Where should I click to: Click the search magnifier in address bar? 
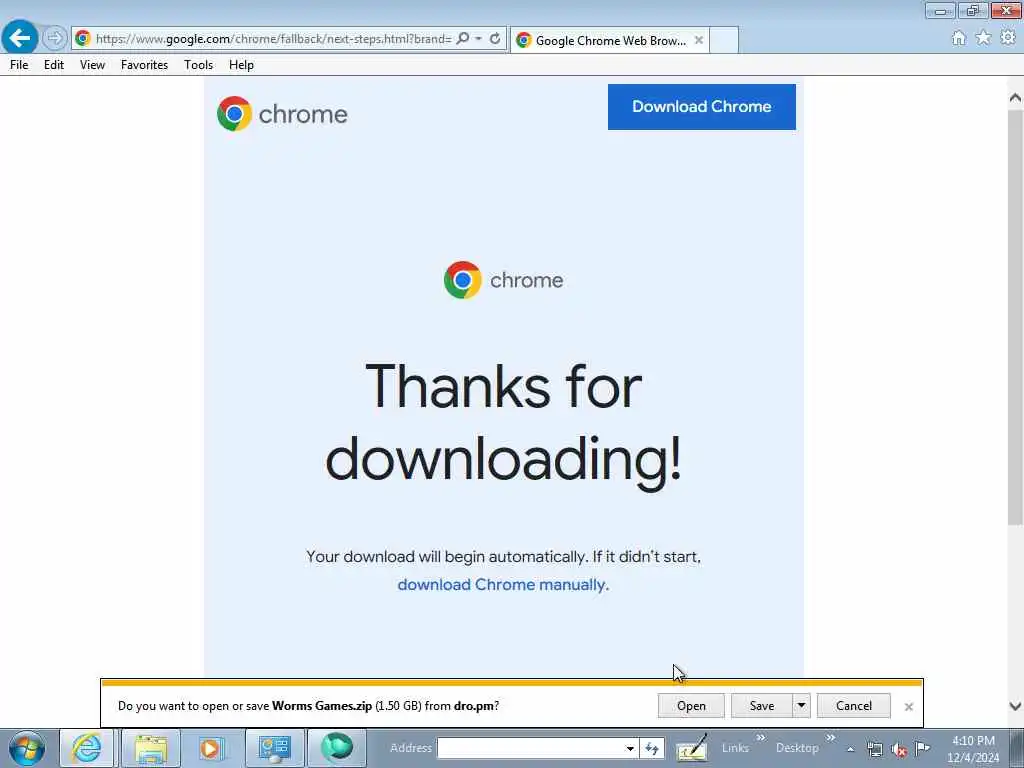coord(462,39)
